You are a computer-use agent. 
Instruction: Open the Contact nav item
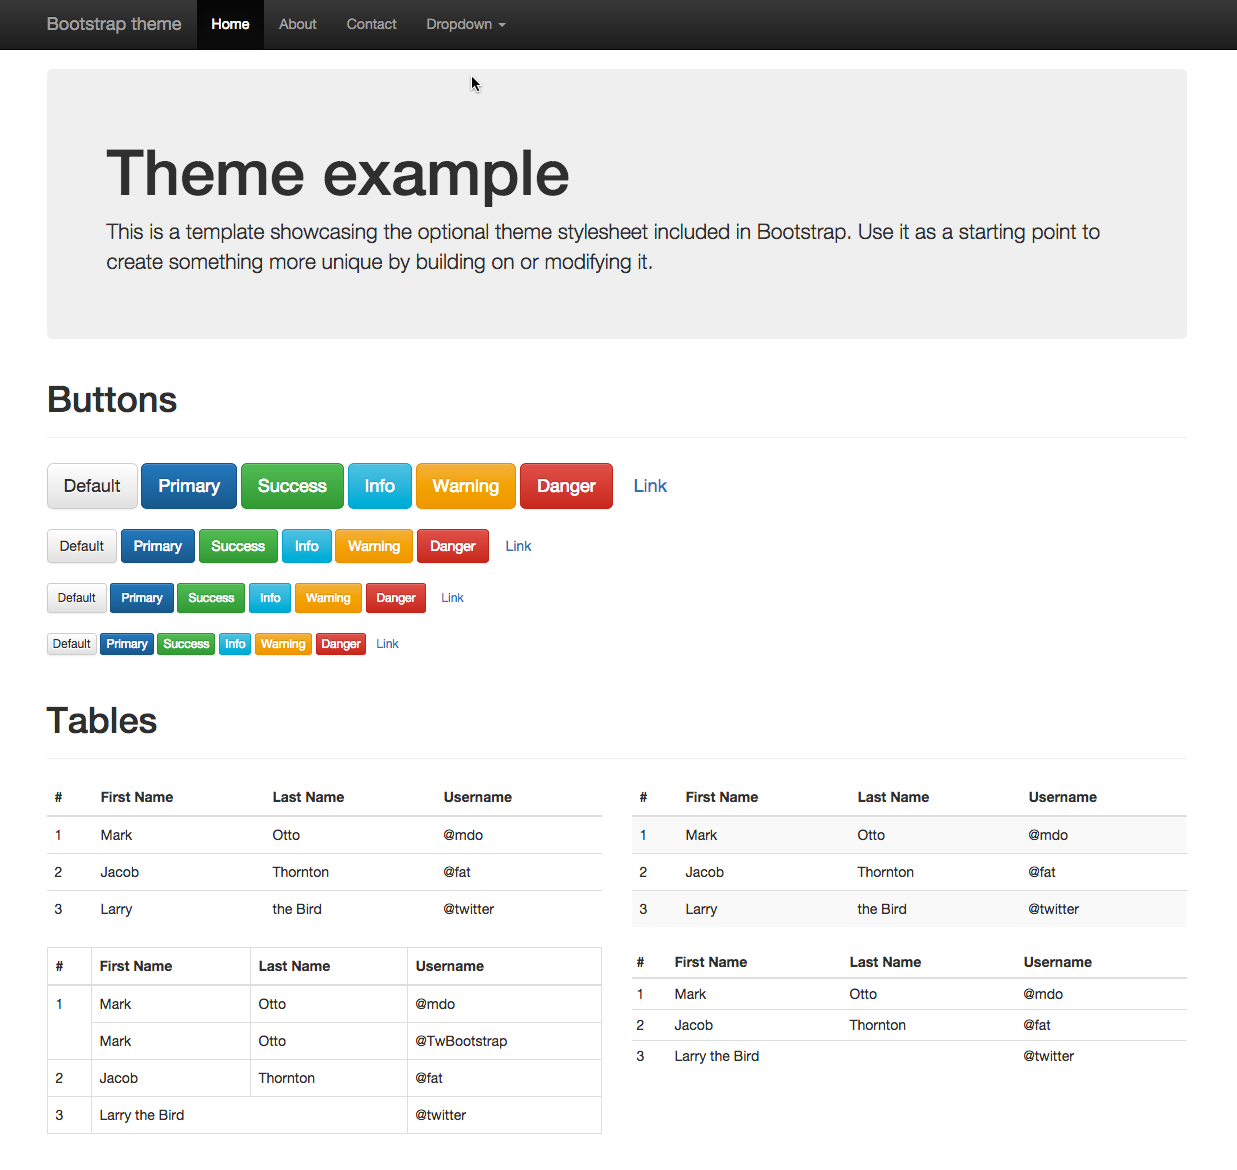coord(371,24)
